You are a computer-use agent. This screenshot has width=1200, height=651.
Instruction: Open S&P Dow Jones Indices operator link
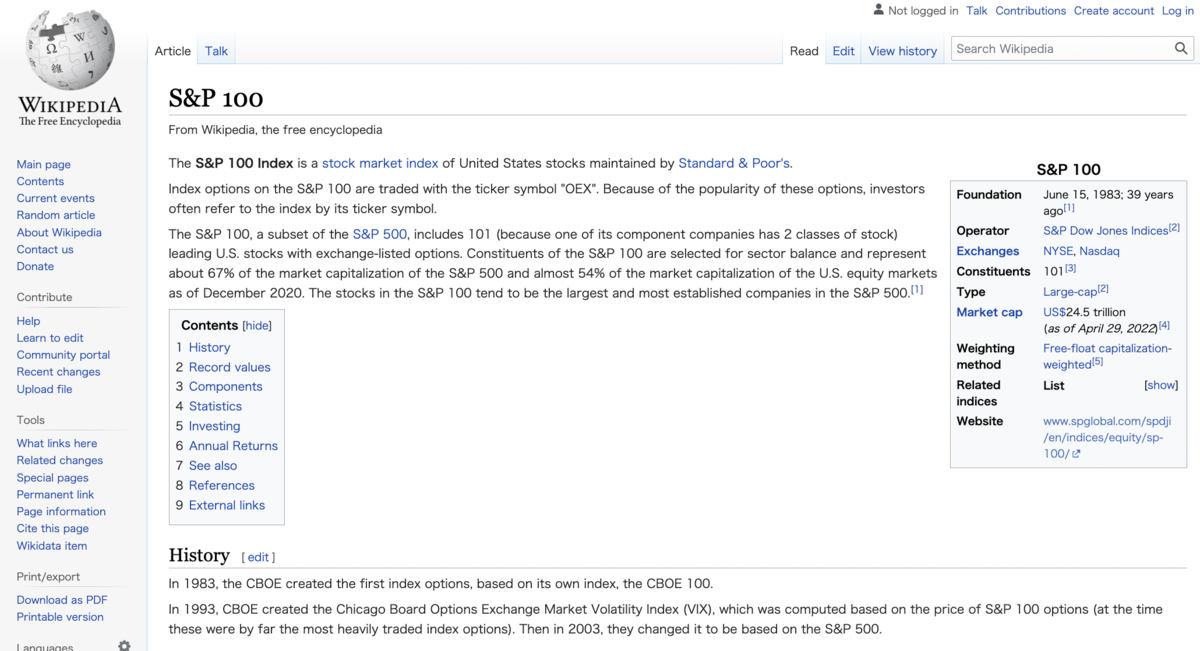point(1105,231)
